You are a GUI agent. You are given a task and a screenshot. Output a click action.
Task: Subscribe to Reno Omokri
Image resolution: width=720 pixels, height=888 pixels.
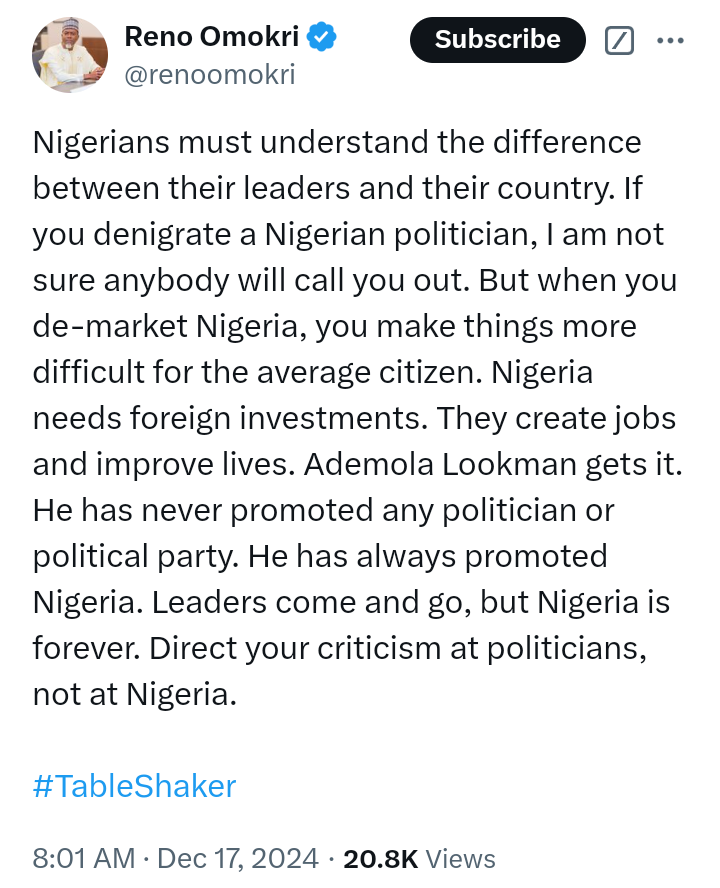[497, 40]
